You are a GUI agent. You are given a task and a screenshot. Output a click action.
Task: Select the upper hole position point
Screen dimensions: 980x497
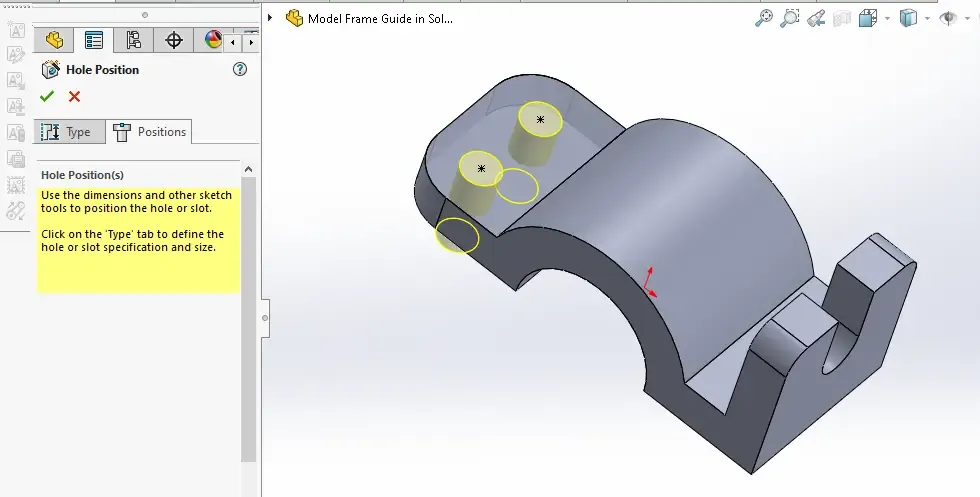[x=541, y=119]
